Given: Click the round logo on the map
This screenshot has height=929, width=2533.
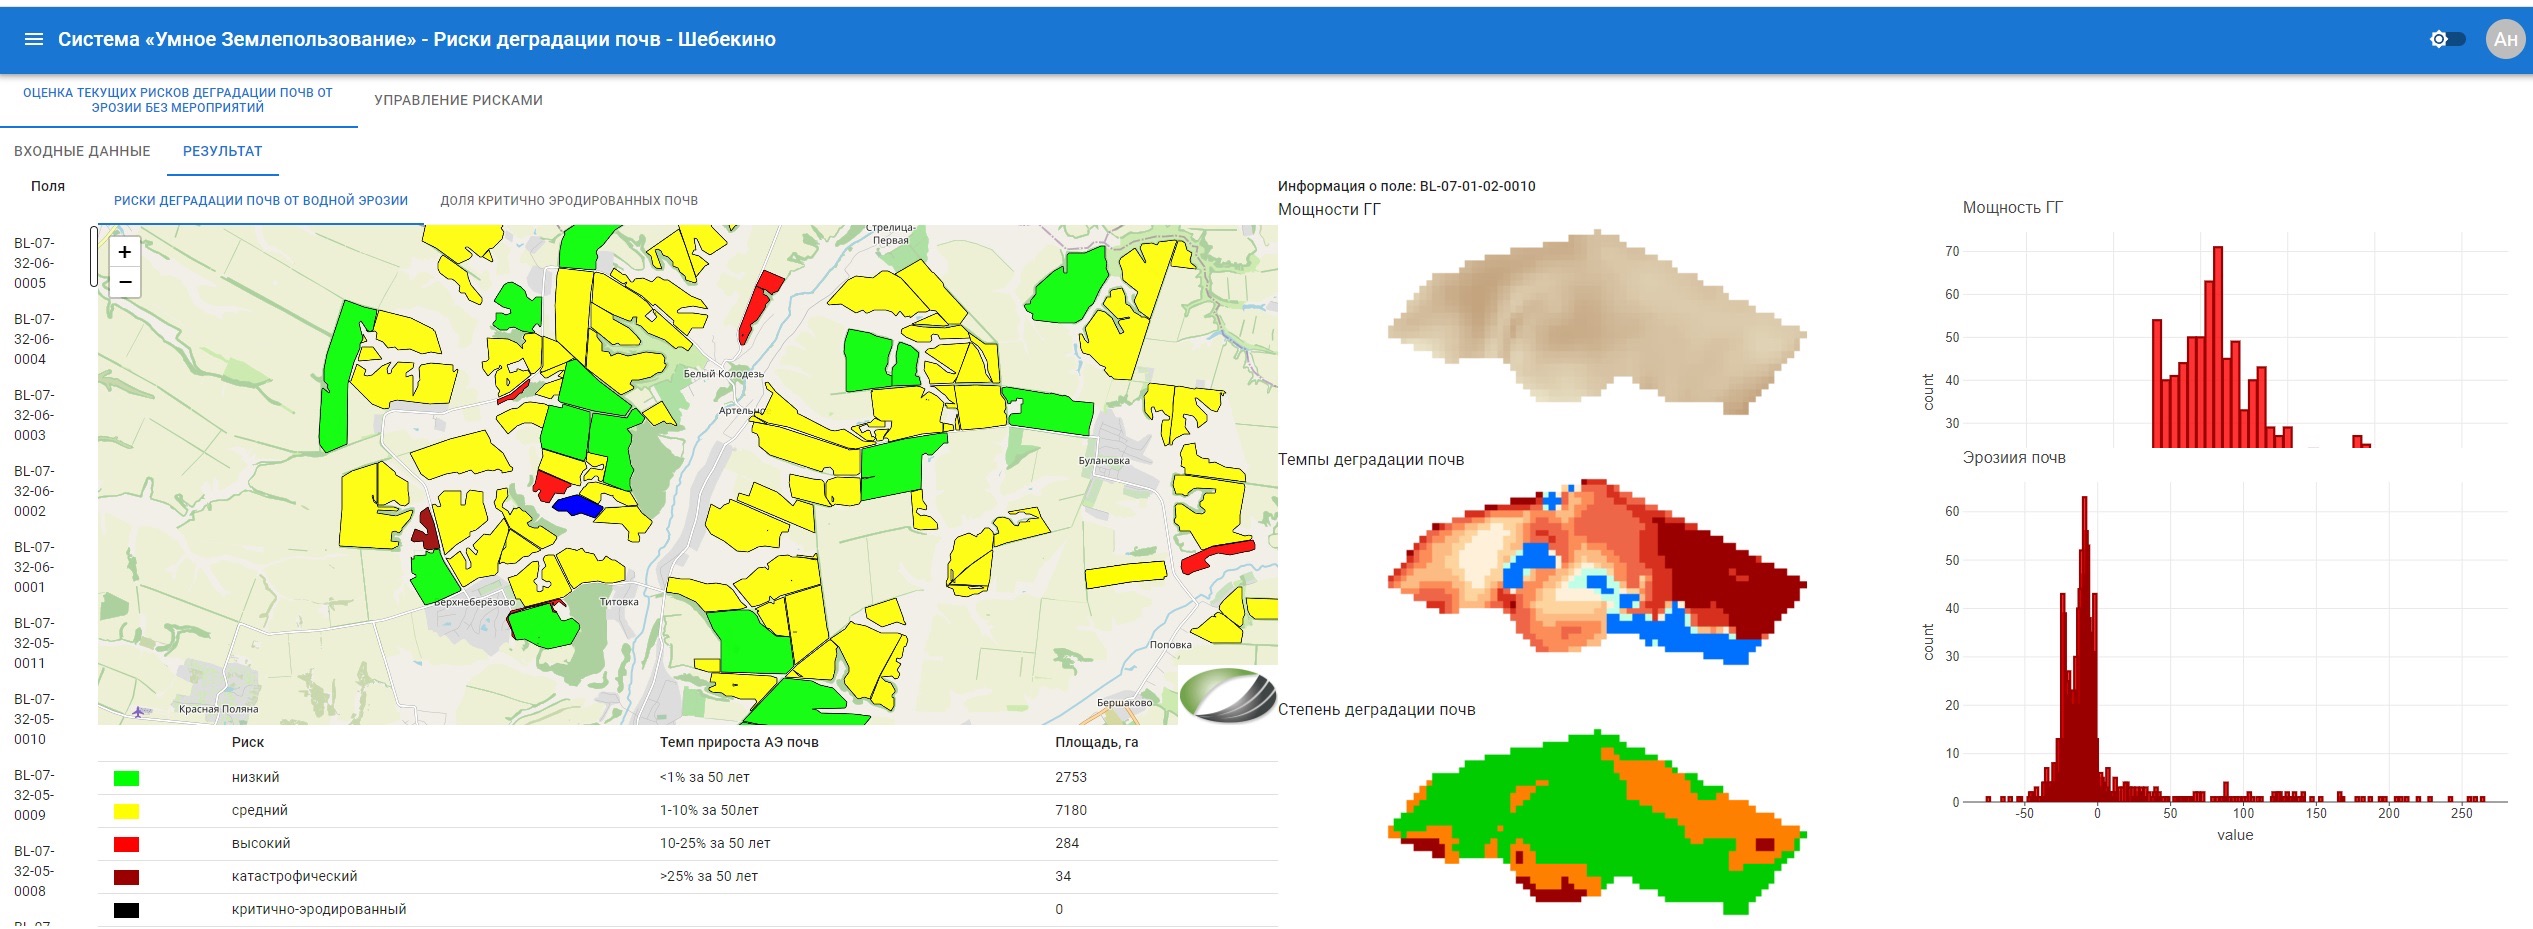Looking at the screenshot, I should point(1228,695).
